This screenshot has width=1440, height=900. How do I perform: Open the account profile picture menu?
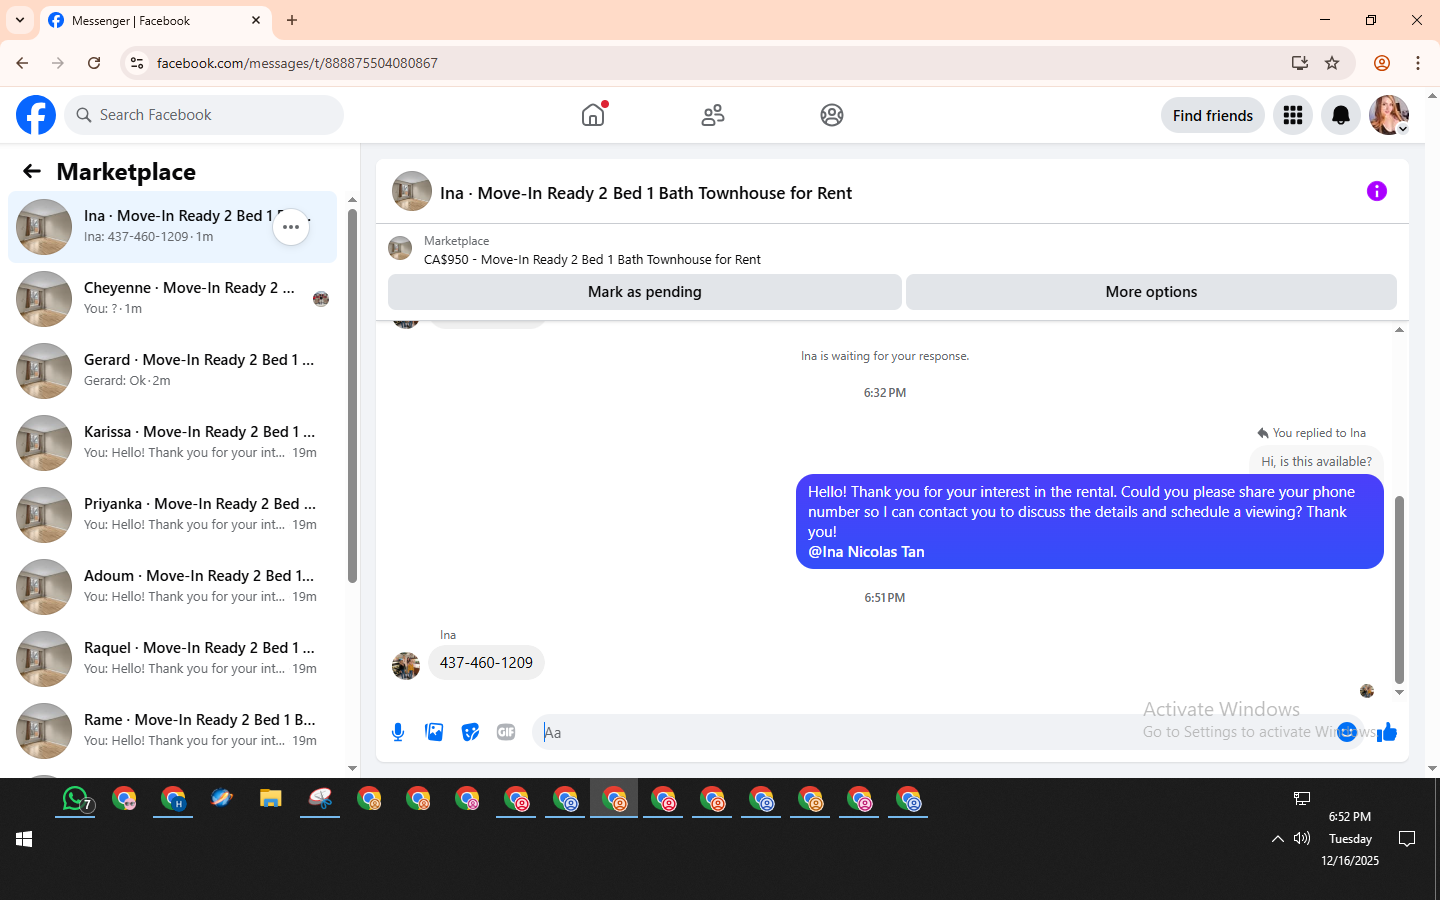point(1389,115)
